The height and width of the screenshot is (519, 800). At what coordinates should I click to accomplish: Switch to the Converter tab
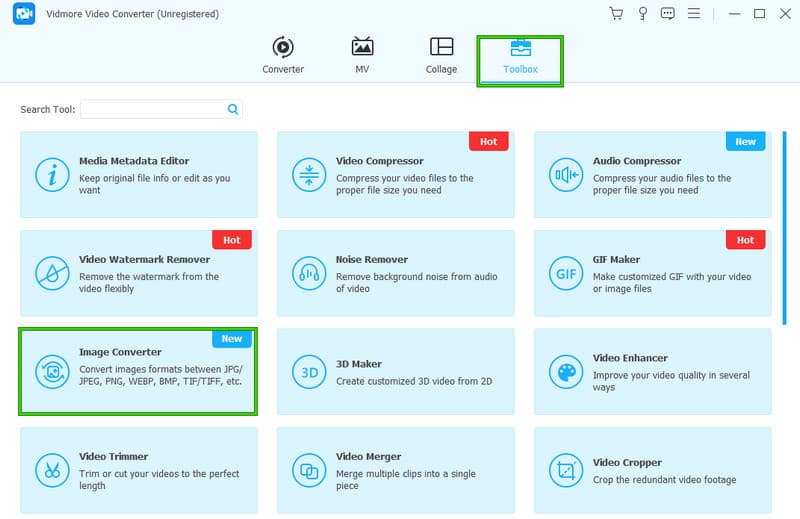point(283,56)
